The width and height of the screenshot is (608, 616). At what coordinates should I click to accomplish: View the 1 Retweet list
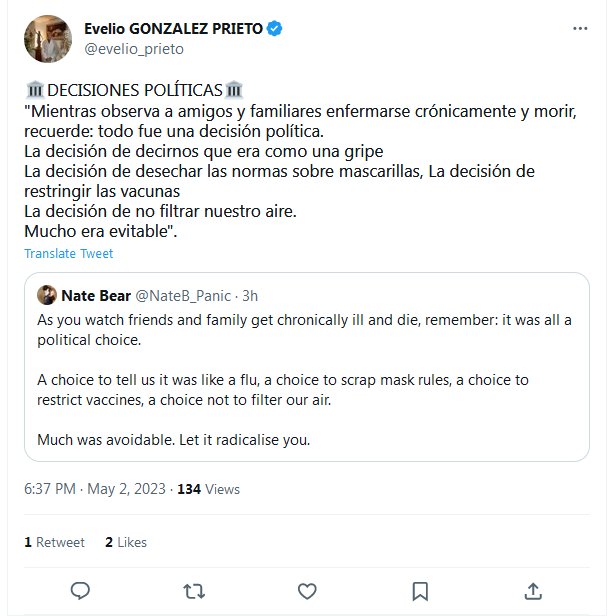click(x=55, y=542)
